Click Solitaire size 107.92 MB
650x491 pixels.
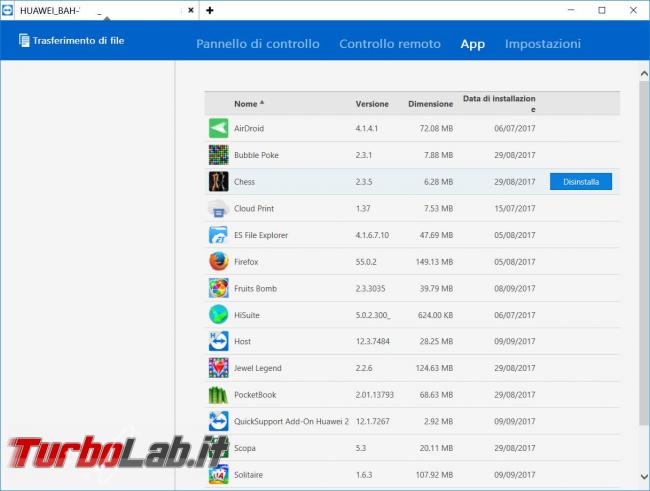coord(434,475)
